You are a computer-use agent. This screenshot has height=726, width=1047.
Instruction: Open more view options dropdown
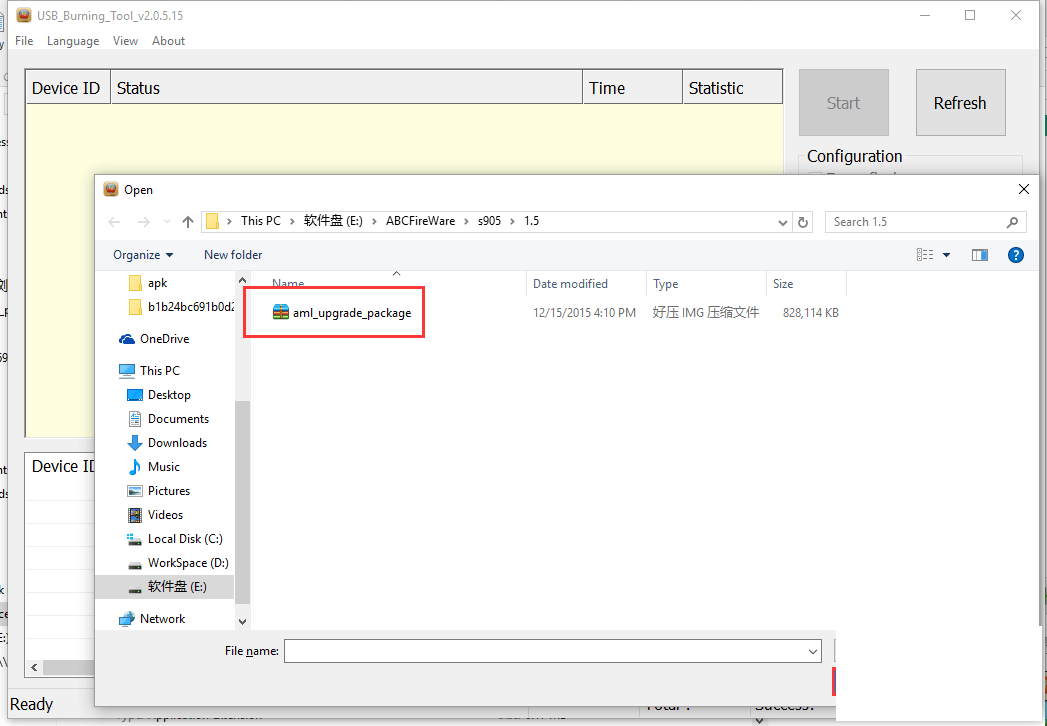click(x=946, y=254)
